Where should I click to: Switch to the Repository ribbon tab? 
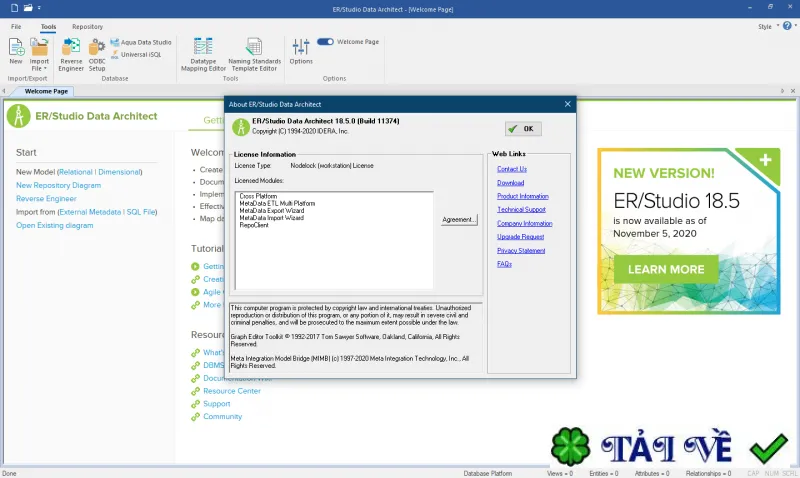[87, 27]
